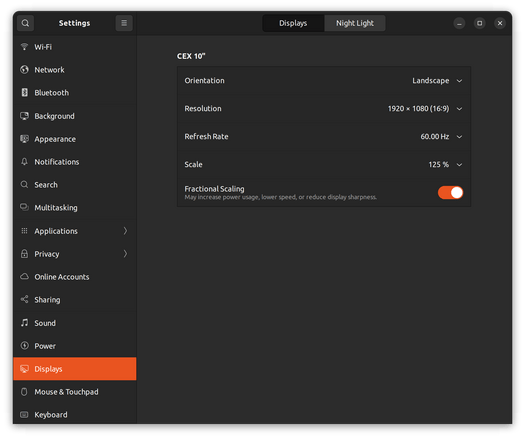This screenshot has width=525, height=438.
Task: Click the Refresh Rate row label
Action: point(206,136)
